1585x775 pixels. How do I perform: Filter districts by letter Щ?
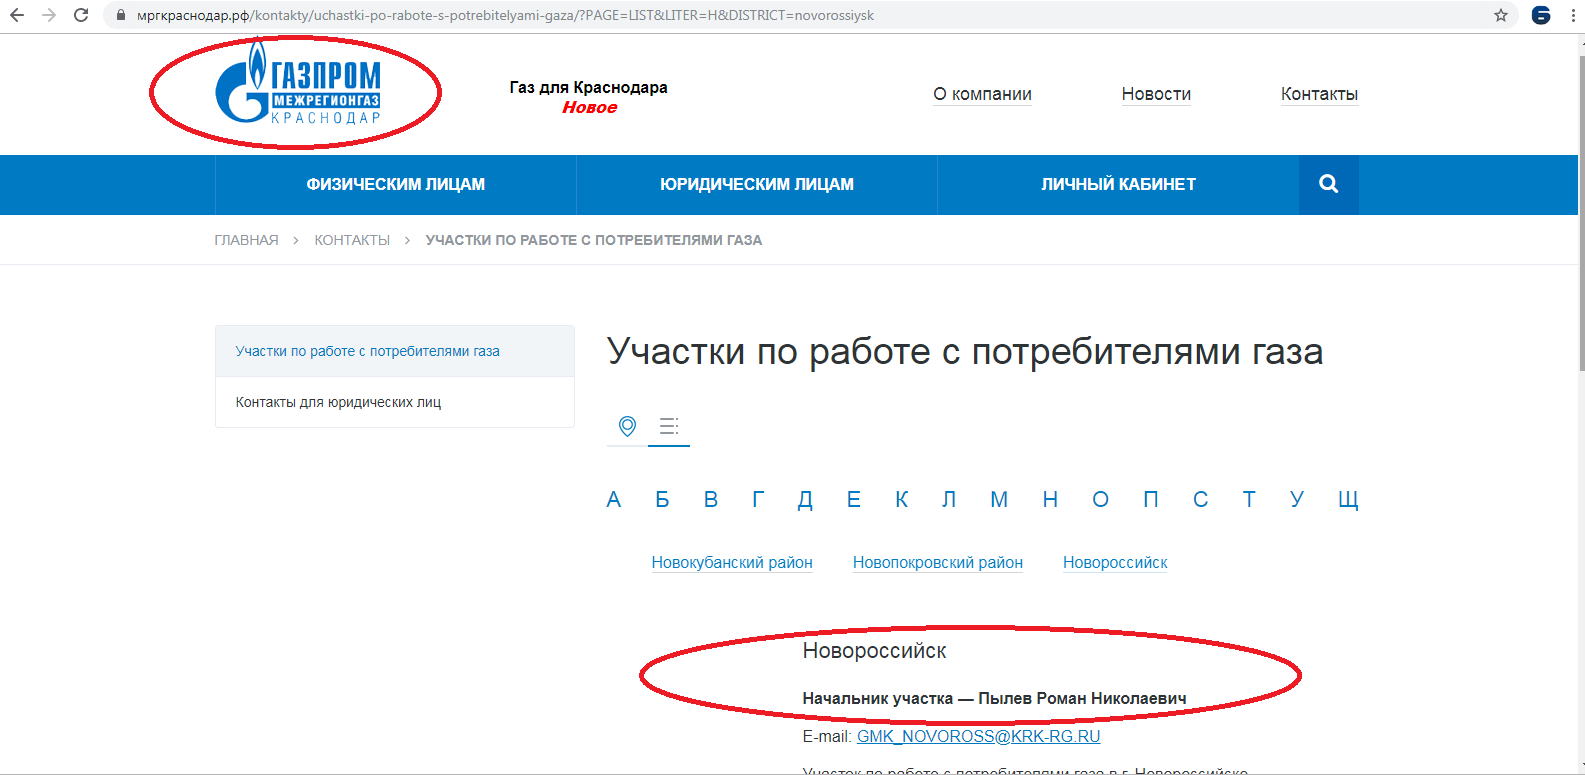[x=1348, y=500]
